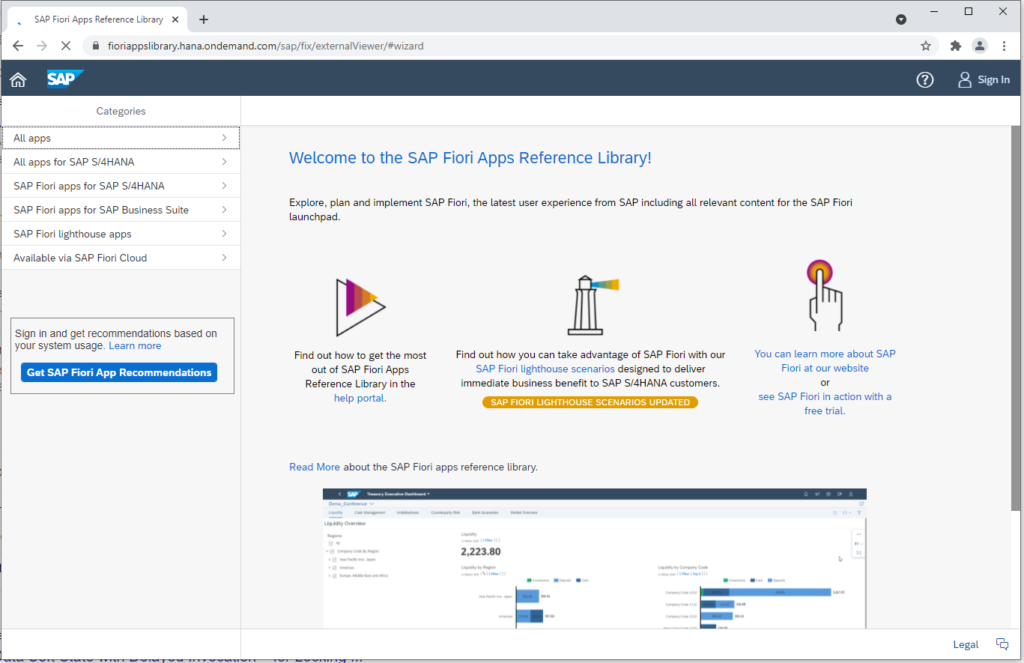Click Chrome tab search dropdown circle

click(x=901, y=20)
